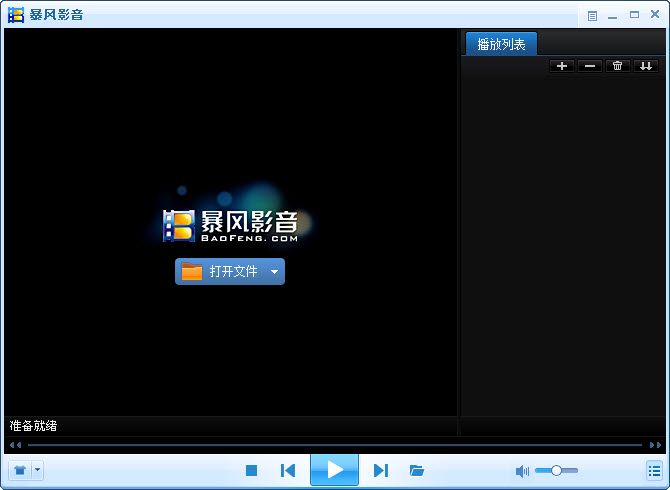Click the volume slider handle
Image resolution: width=670 pixels, height=490 pixels.
557,470
